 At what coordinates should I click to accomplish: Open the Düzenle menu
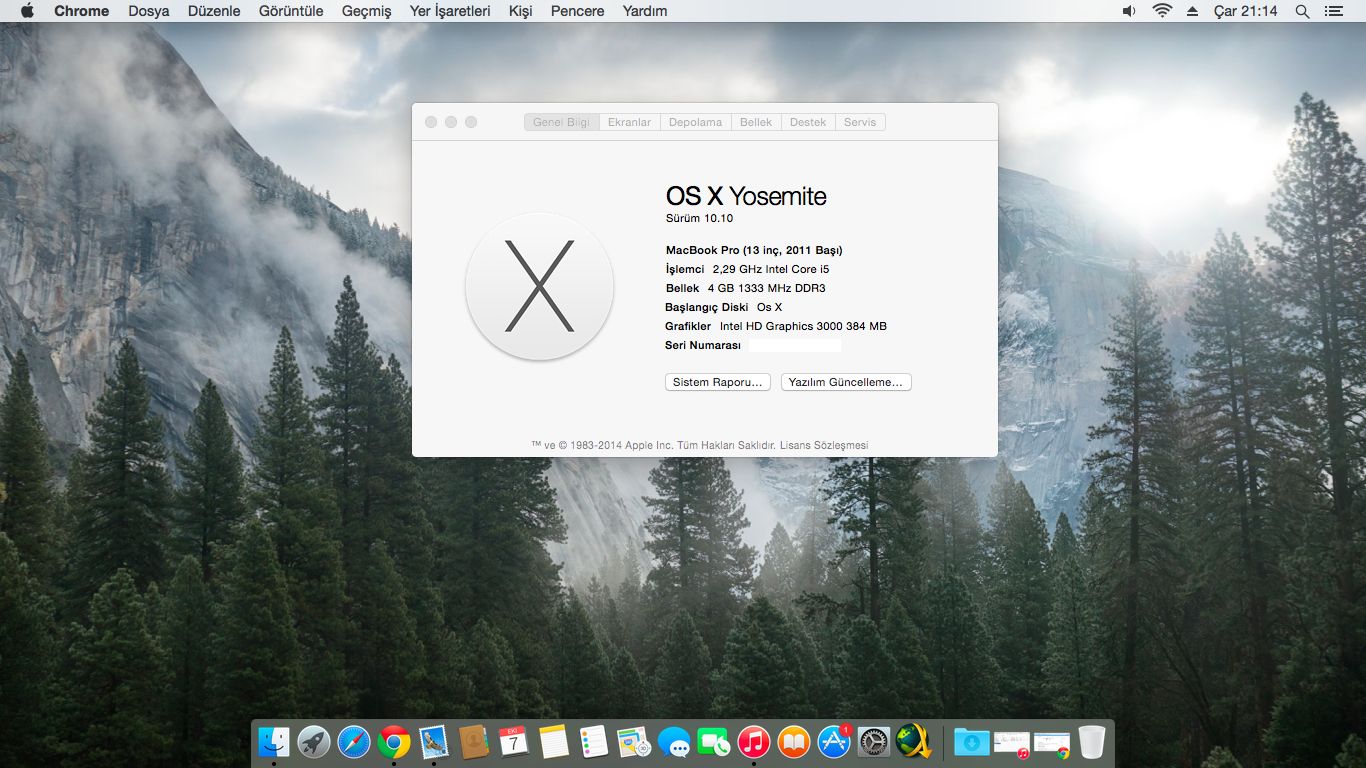[x=214, y=11]
